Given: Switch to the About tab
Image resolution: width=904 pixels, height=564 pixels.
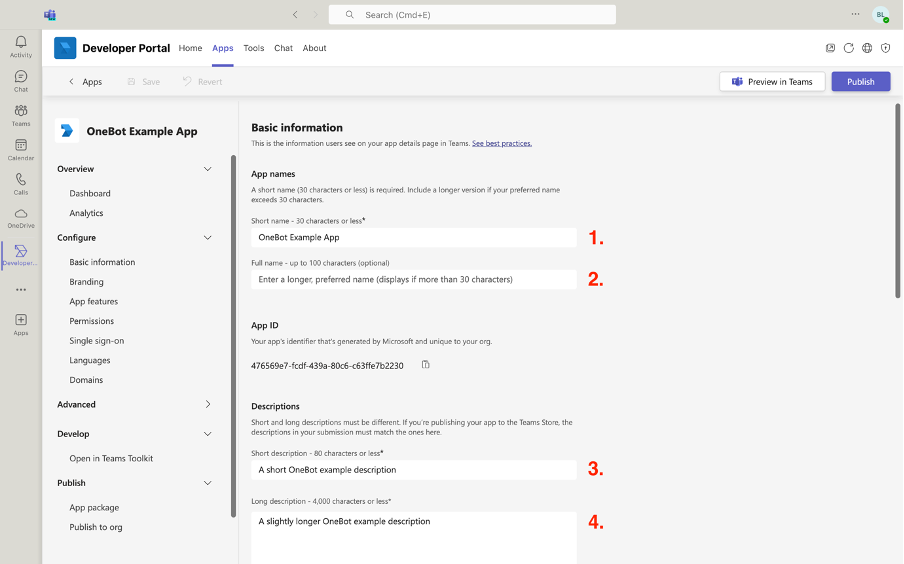Looking at the screenshot, I should 314,48.
